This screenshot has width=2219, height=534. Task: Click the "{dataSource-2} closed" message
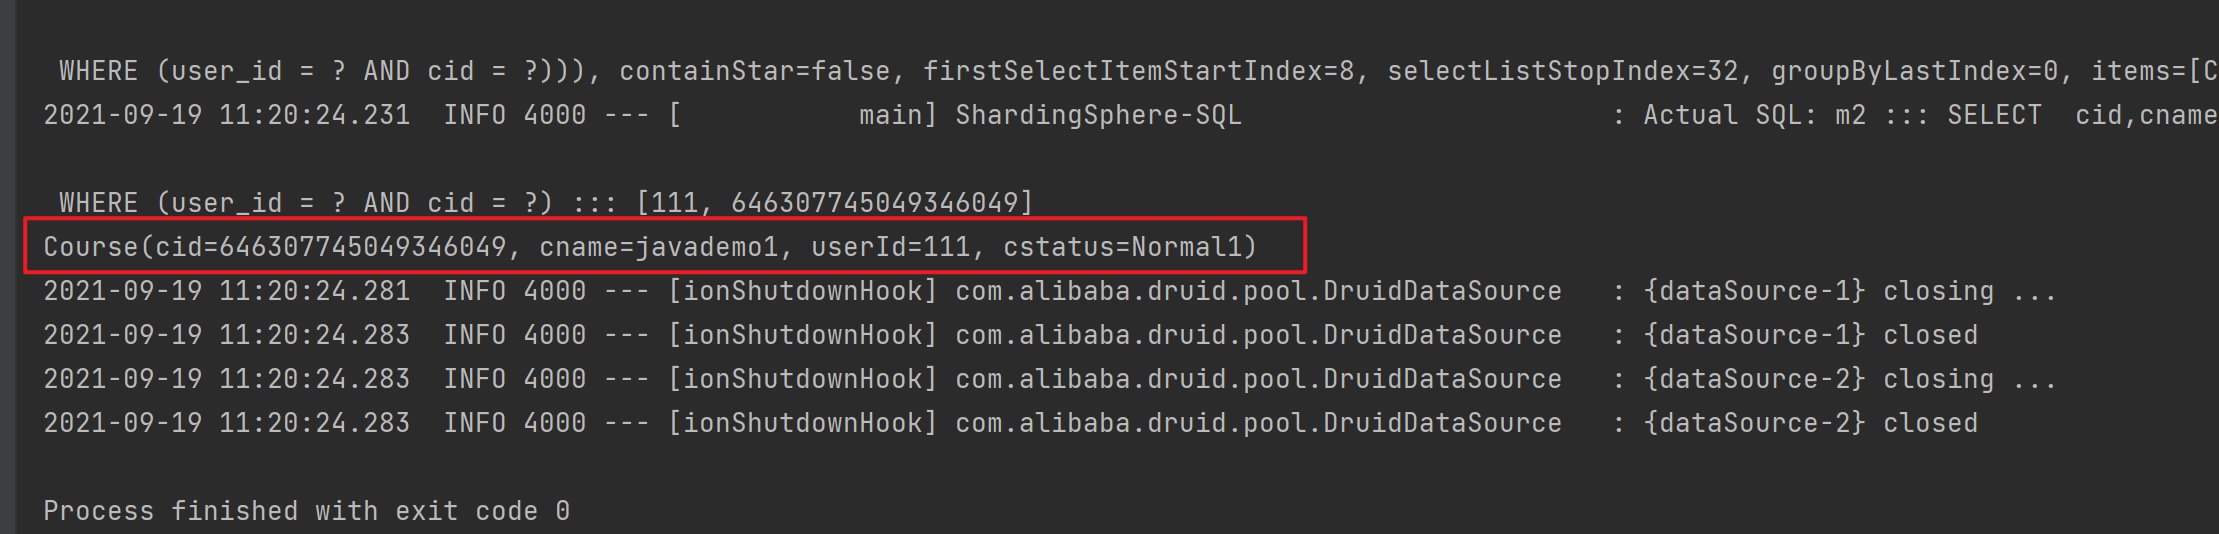click(x=1810, y=423)
